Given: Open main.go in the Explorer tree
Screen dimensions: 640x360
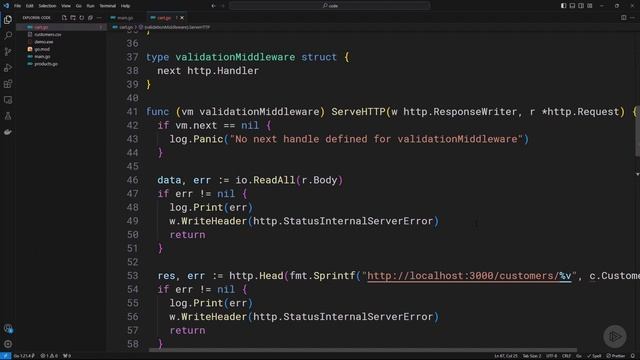Looking at the screenshot, I should click(61, 56).
